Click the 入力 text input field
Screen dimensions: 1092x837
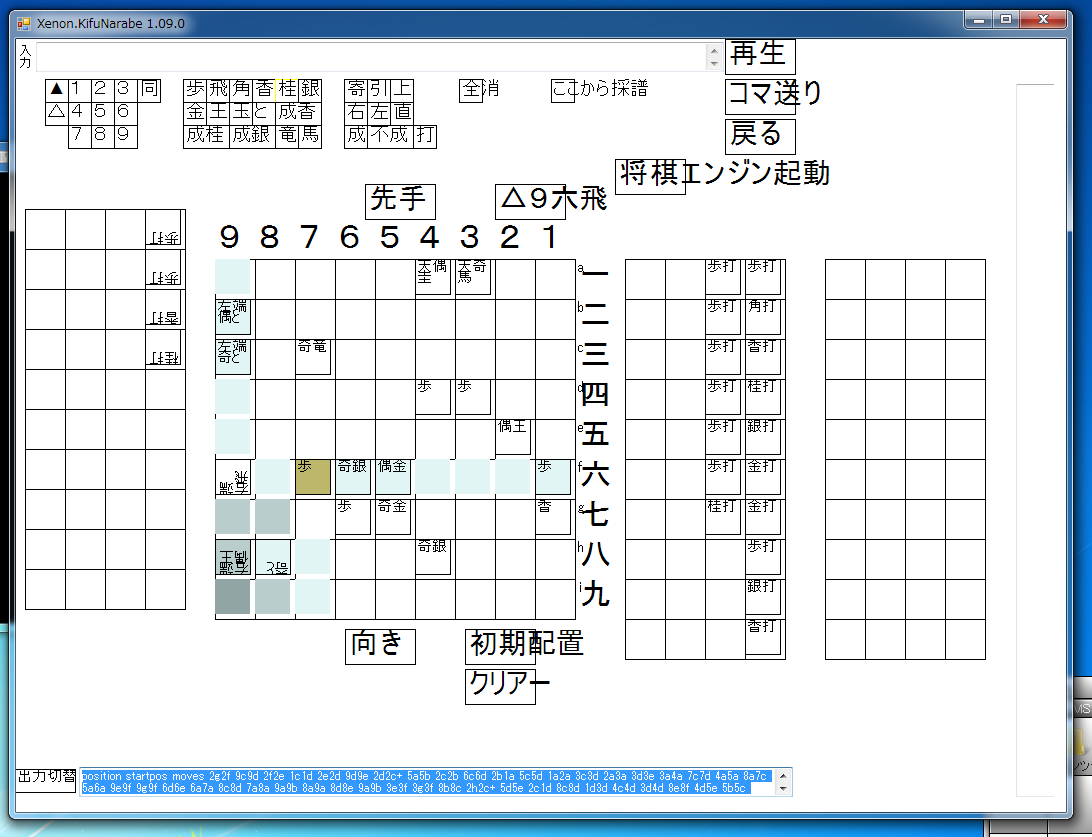(x=372, y=56)
